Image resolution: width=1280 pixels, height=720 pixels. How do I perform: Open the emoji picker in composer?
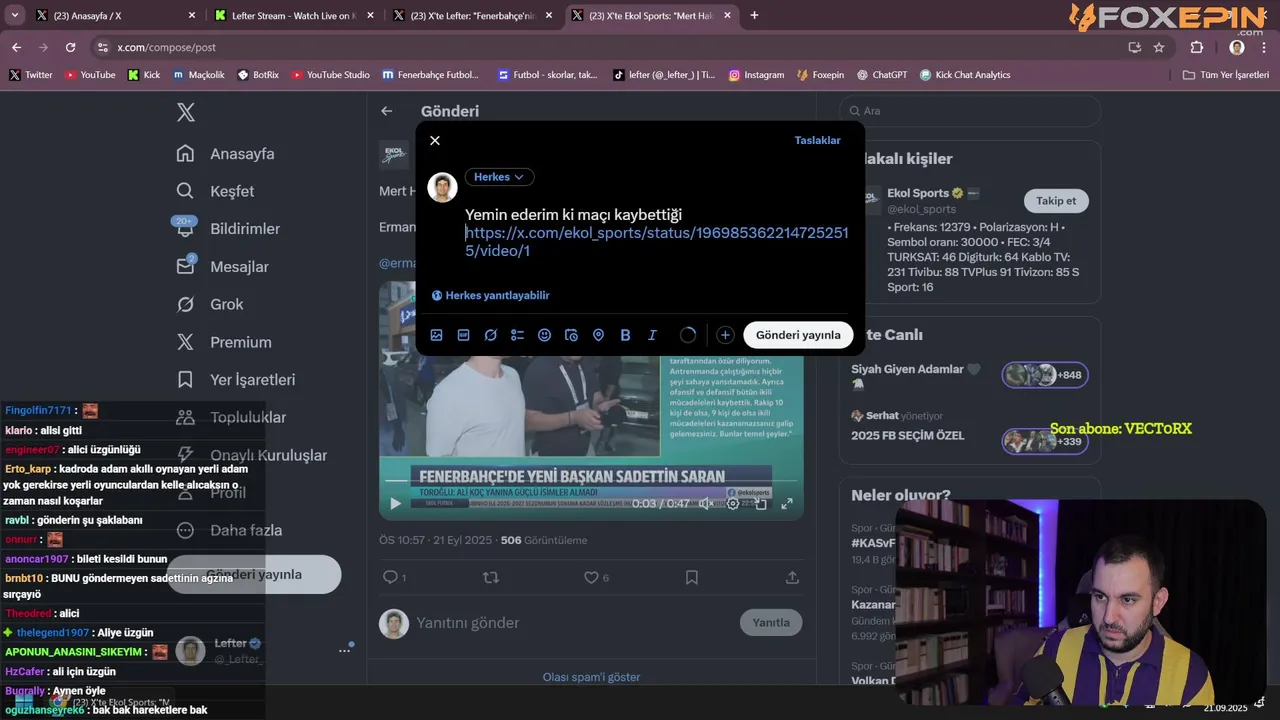coord(544,335)
